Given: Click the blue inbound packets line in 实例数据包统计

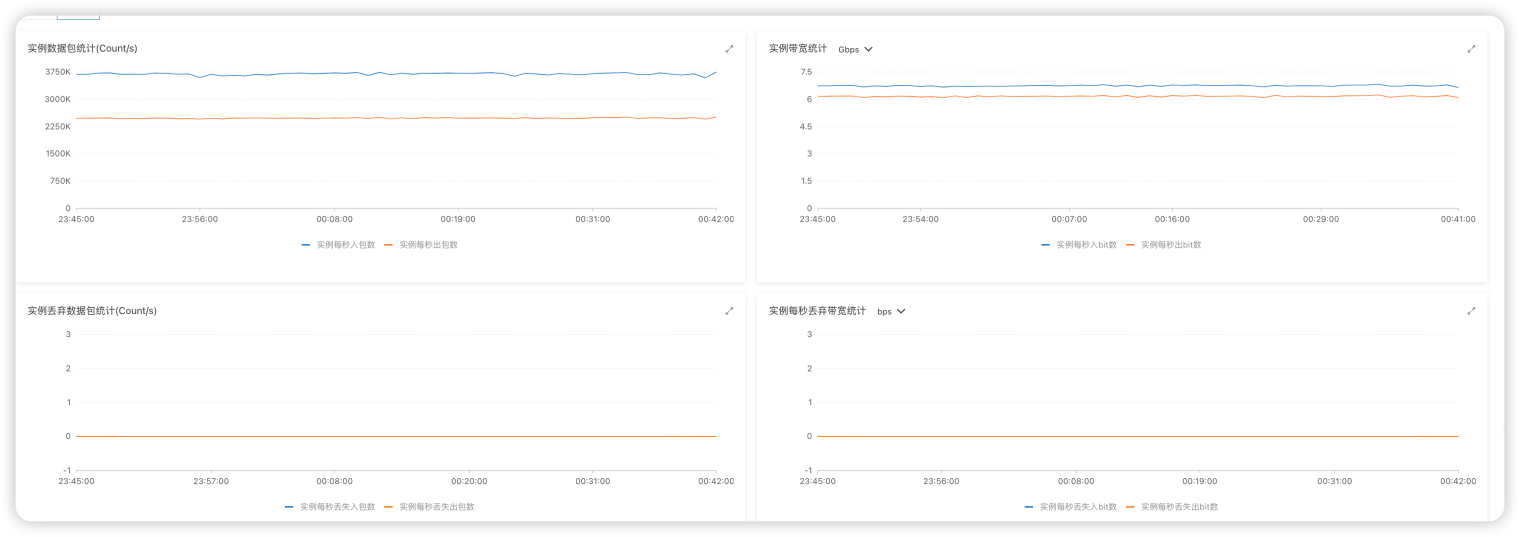Looking at the screenshot, I should click(x=396, y=73).
